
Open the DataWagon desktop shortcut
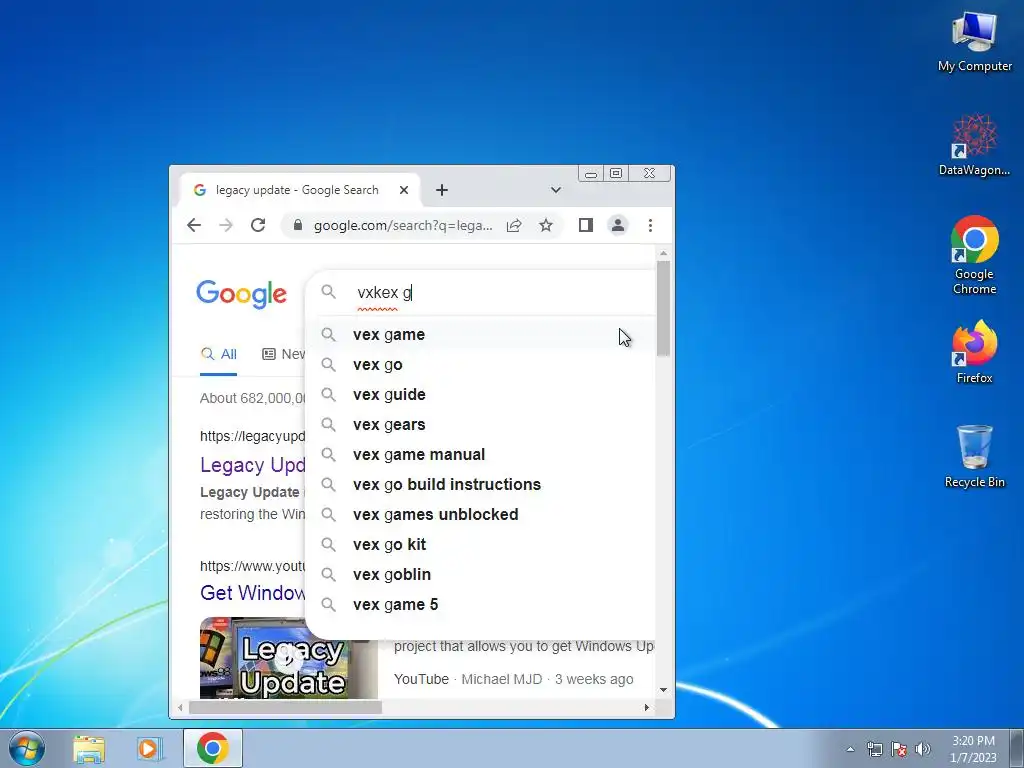[x=974, y=144]
